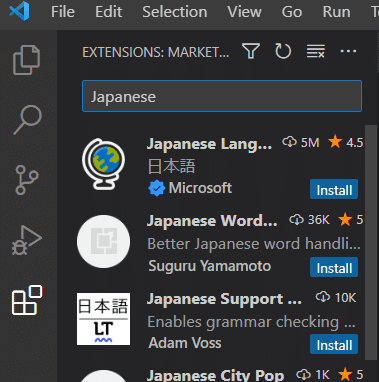Open Source Control view
The image size is (379, 382).
(27, 180)
